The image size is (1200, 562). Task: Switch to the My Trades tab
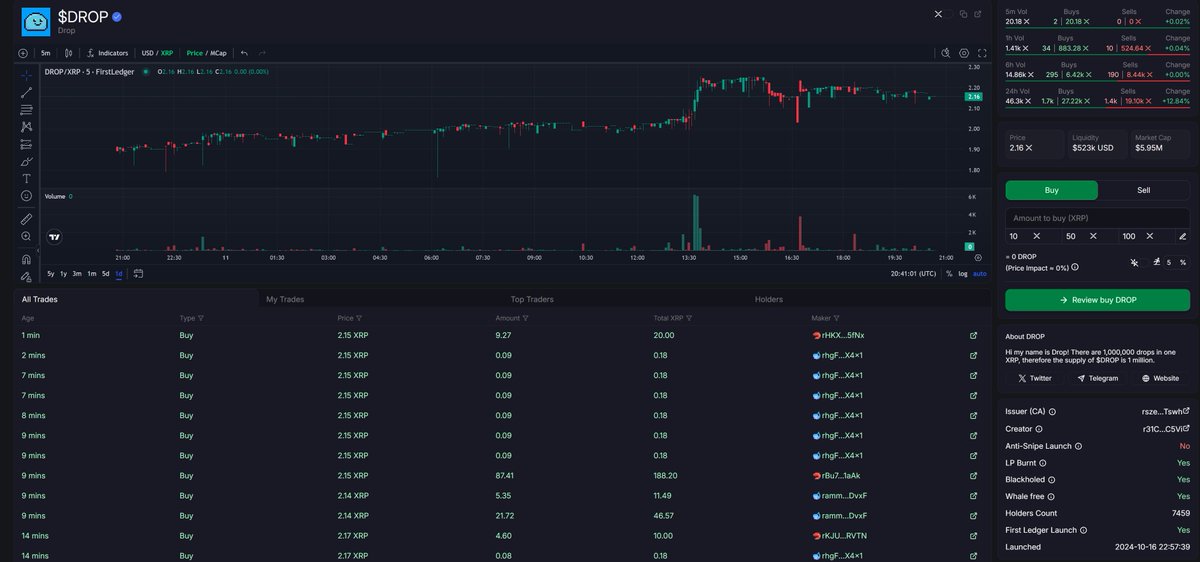tap(285, 299)
